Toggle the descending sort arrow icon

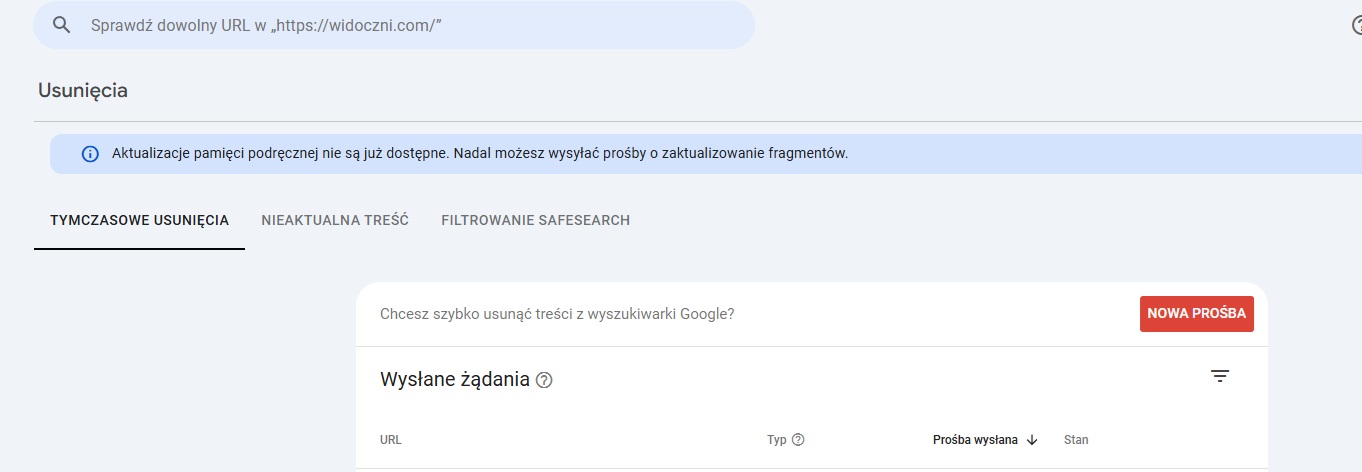(x=1032, y=440)
